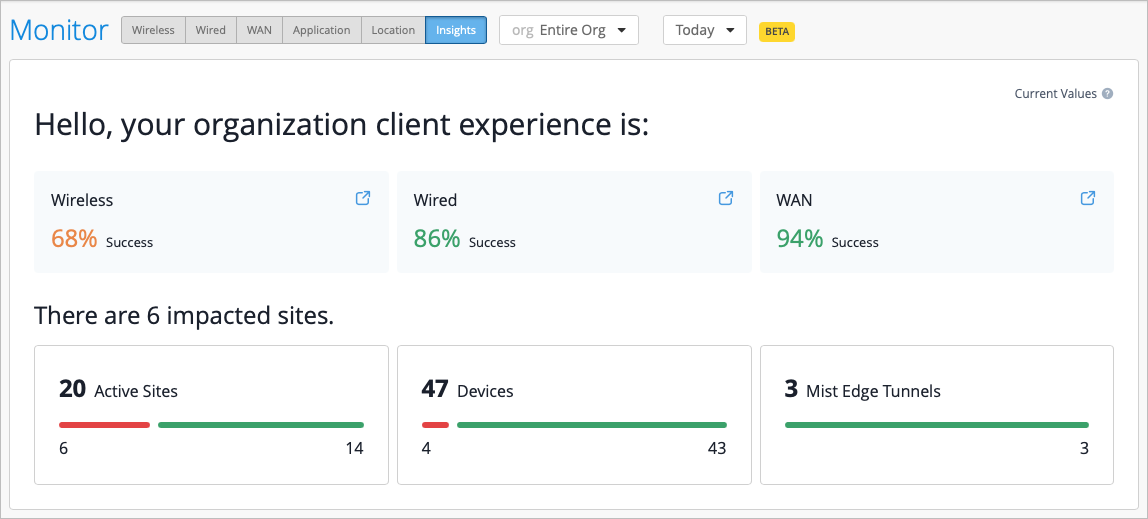Image resolution: width=1148 pixels, height=519 pixels.
Task: Click green bar in Active Sites card
Action: pyautogui.click(x=261, y=425)
